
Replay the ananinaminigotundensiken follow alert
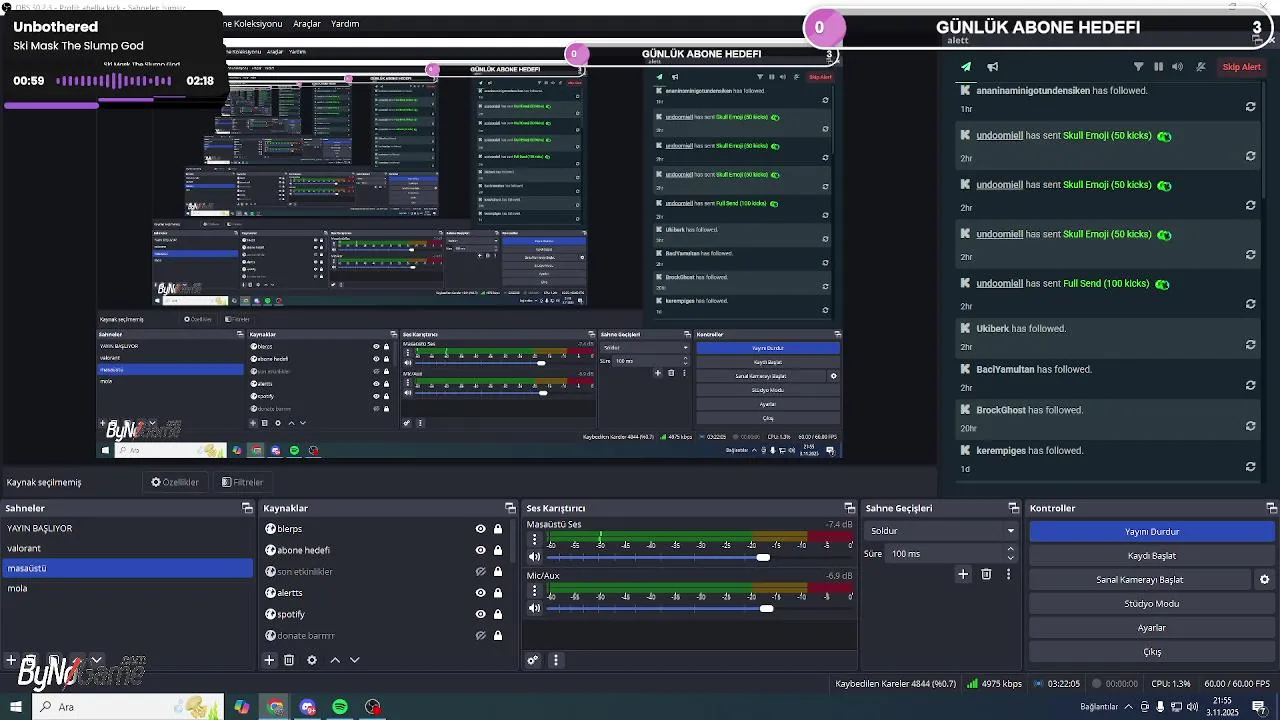1250,107
